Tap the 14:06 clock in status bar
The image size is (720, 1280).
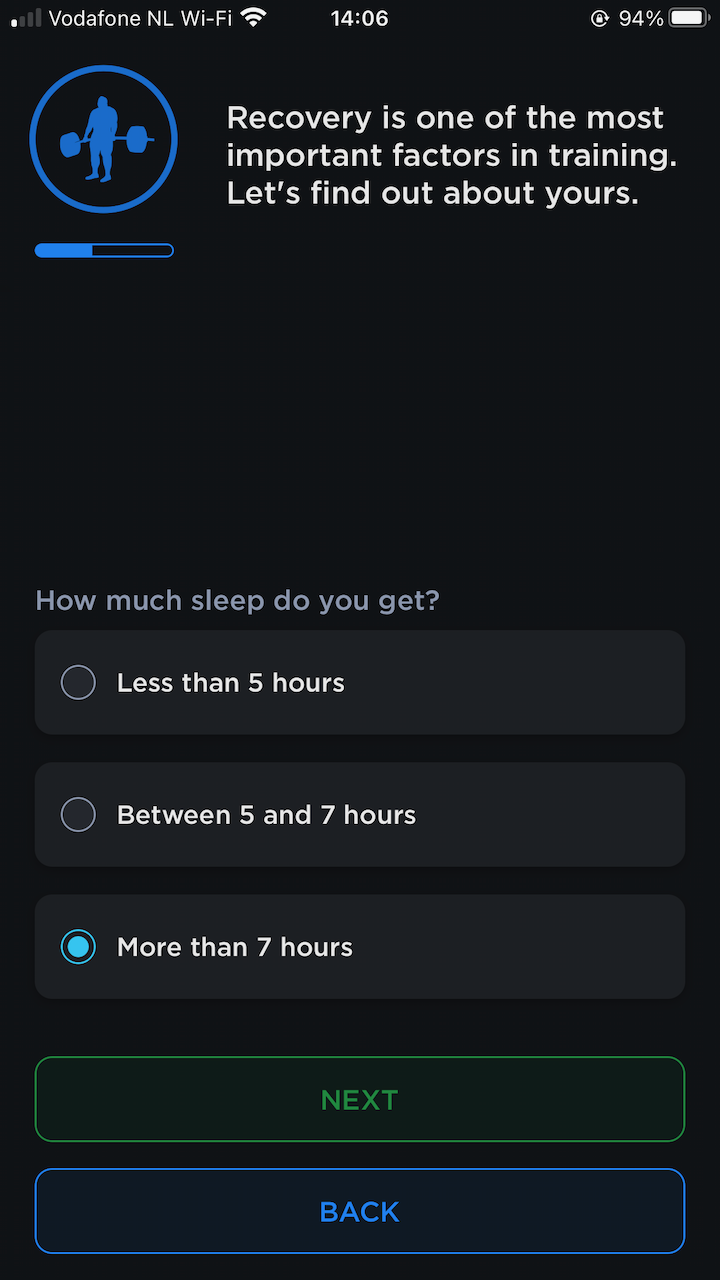(x=359, y=18)
